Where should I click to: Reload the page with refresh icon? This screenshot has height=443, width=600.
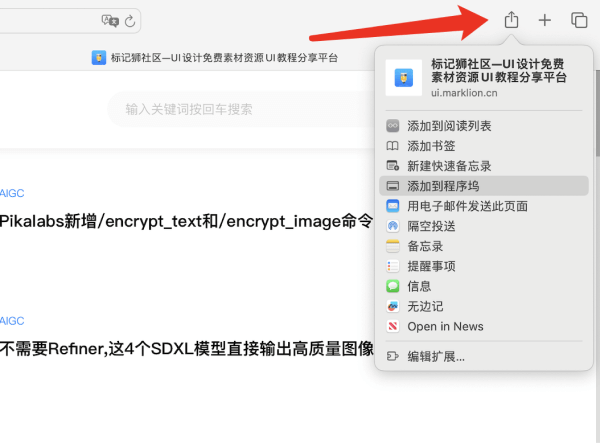tap(130, 21)
